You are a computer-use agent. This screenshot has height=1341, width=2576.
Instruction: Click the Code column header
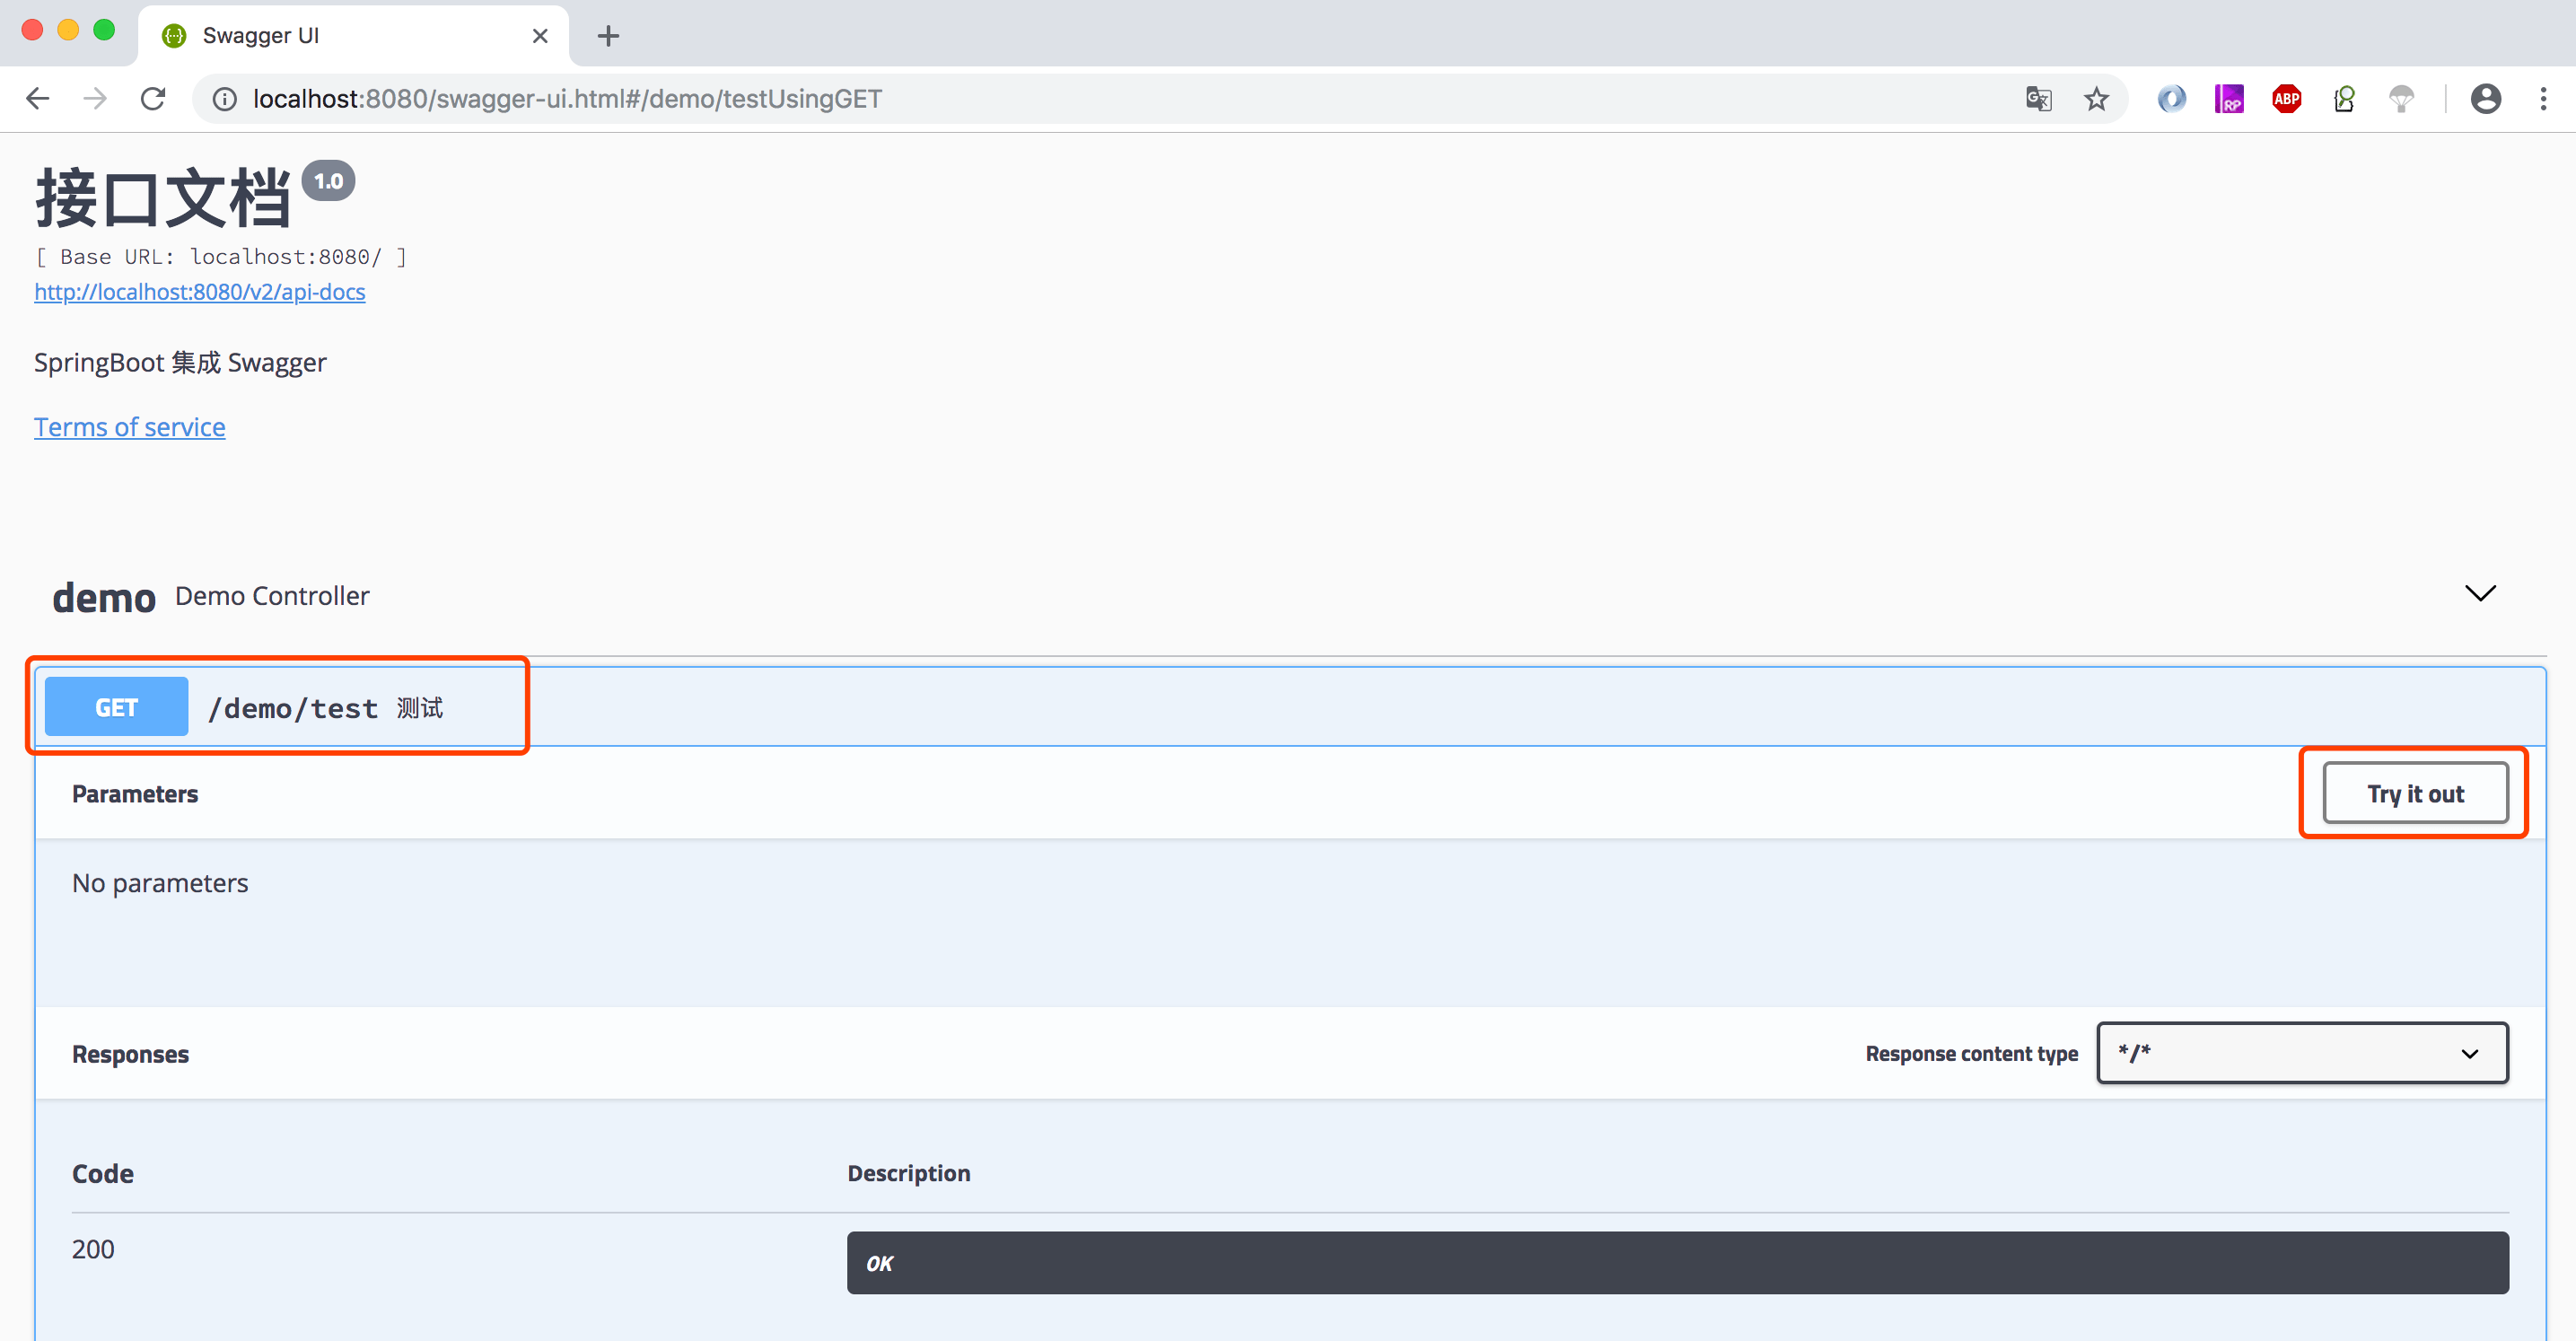point(103,1173)
